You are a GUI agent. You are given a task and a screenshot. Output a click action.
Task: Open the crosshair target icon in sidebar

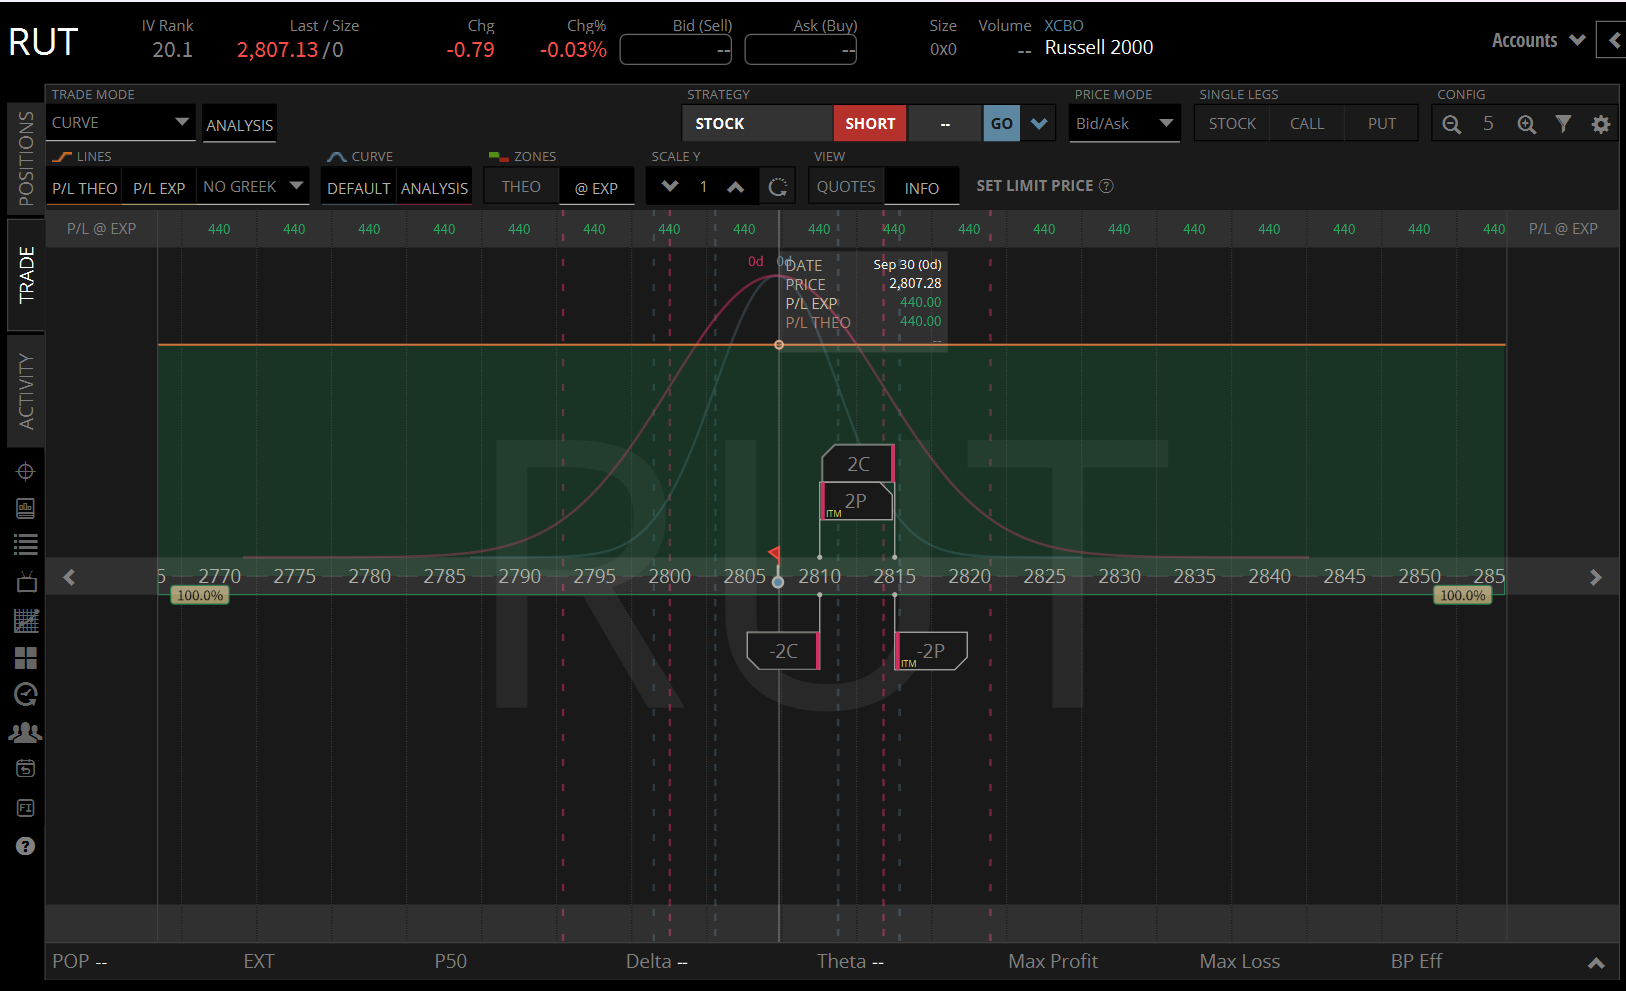tap(26, 471)
